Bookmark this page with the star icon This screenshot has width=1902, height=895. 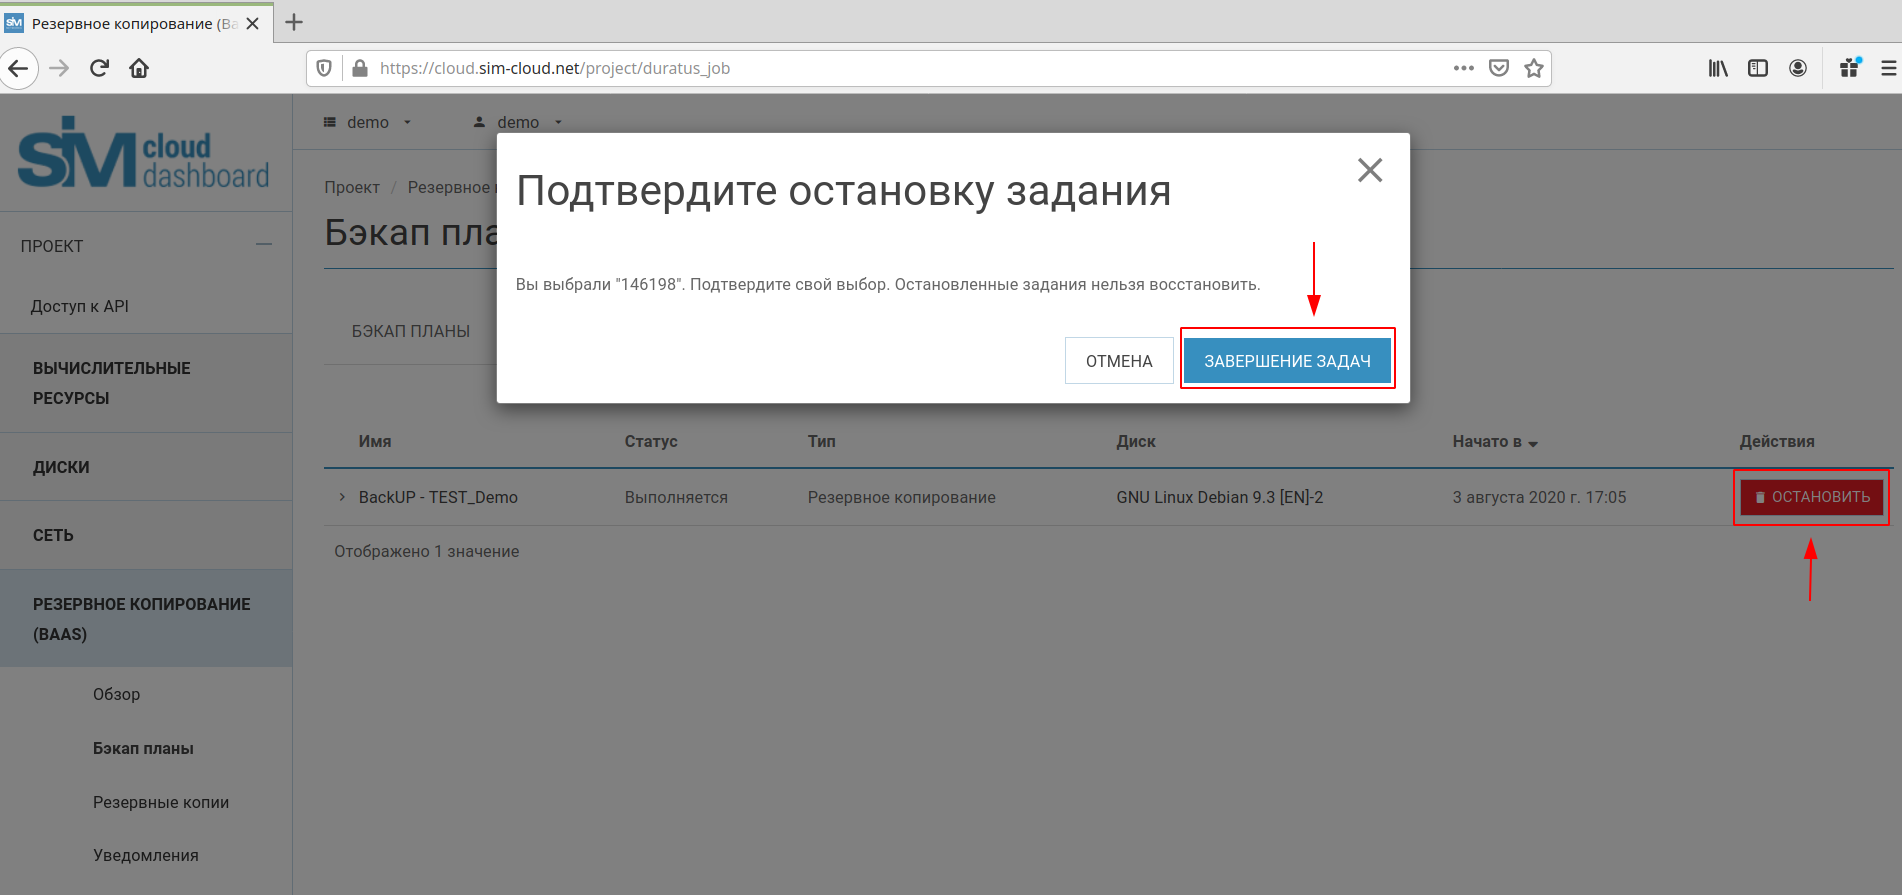pyautogui.click(x=1533, y=68)
